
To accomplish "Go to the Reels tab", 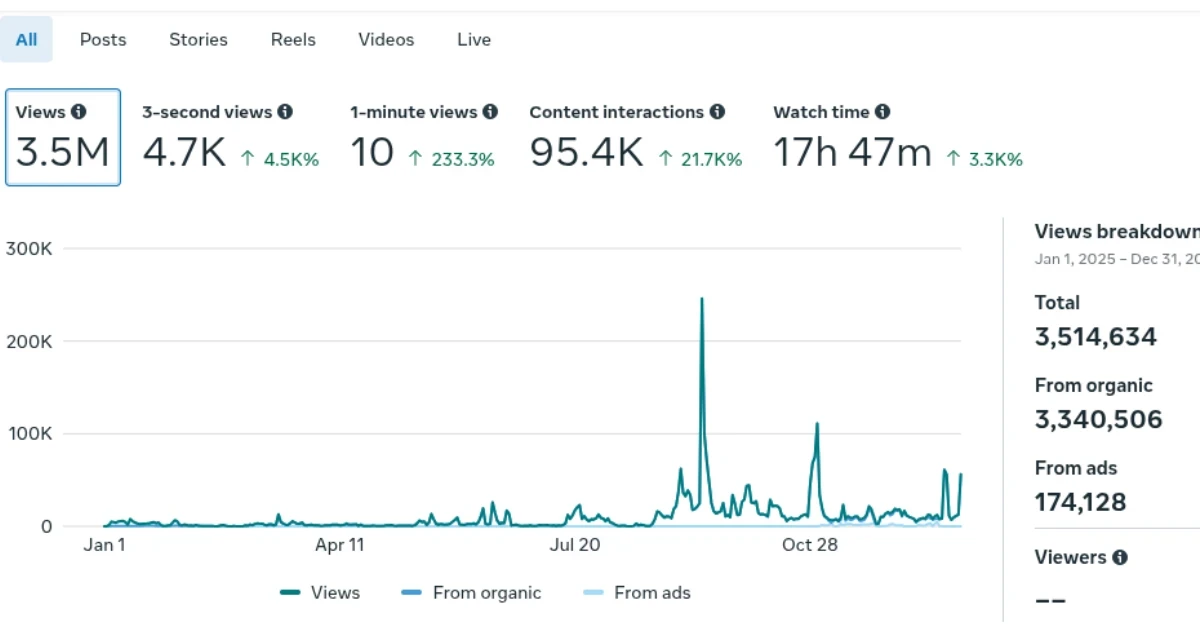I will [293, 40].
